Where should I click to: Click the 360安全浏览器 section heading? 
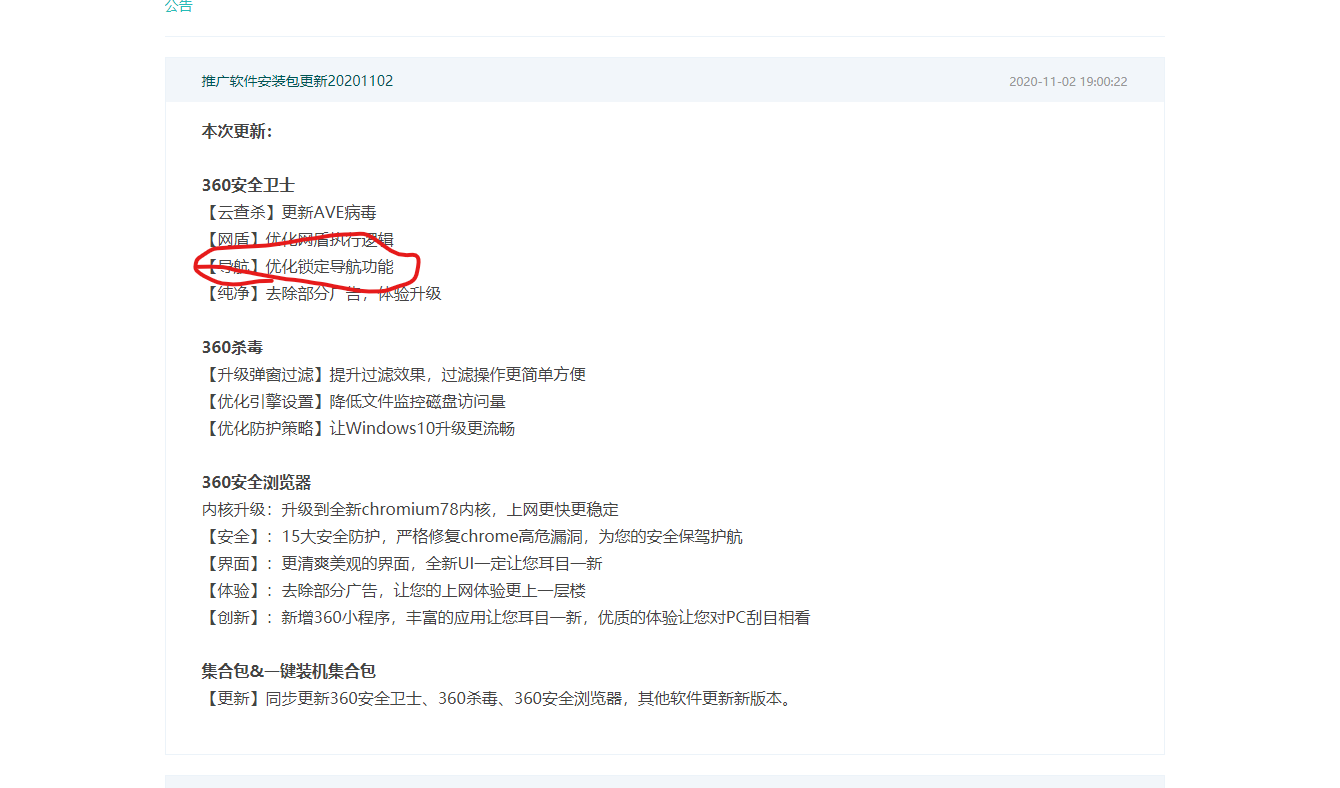click(x=256, y=483)
